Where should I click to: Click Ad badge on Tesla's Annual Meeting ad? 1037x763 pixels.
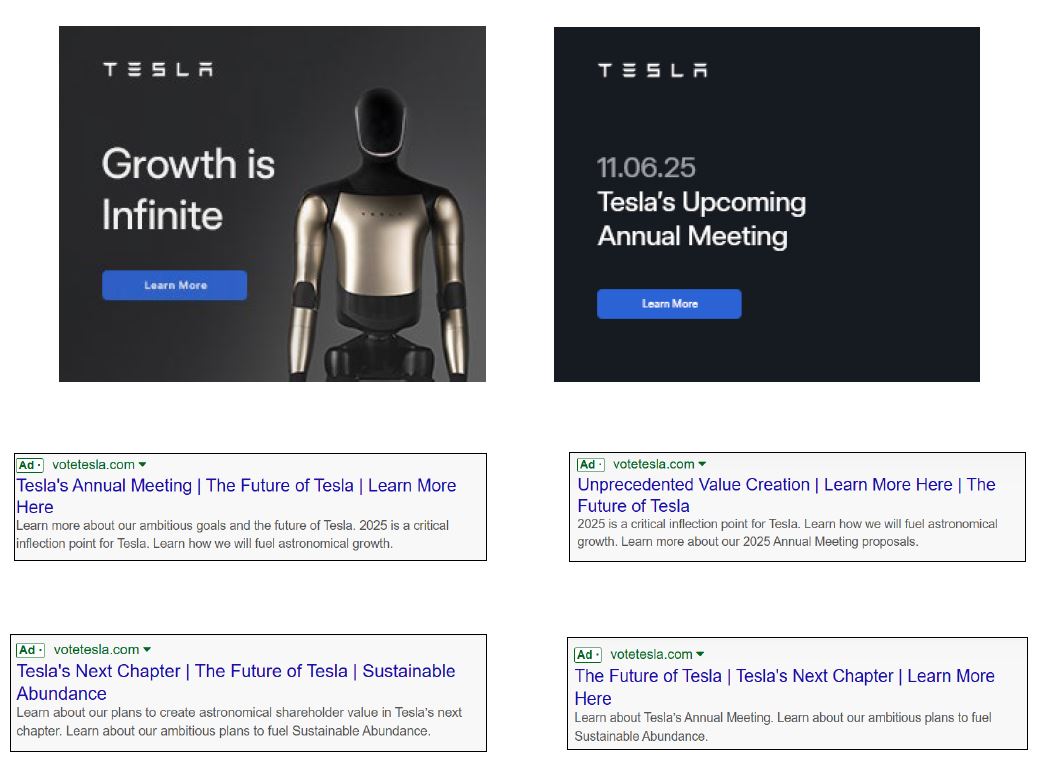30,465
